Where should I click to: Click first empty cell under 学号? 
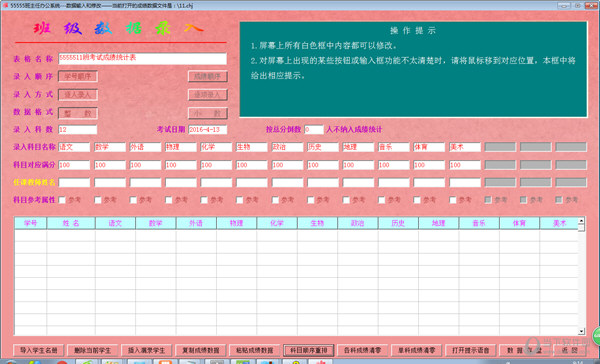tap(31, 235)
